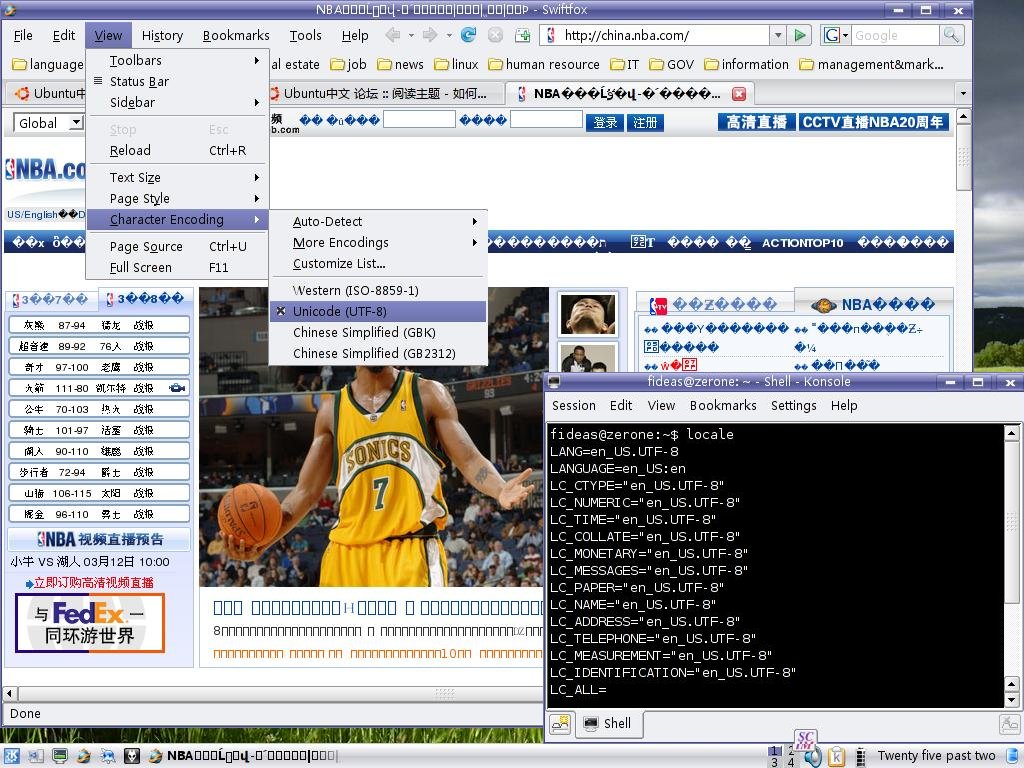
Task: Expand the More Encodings submenu
Action: [378, 243]
